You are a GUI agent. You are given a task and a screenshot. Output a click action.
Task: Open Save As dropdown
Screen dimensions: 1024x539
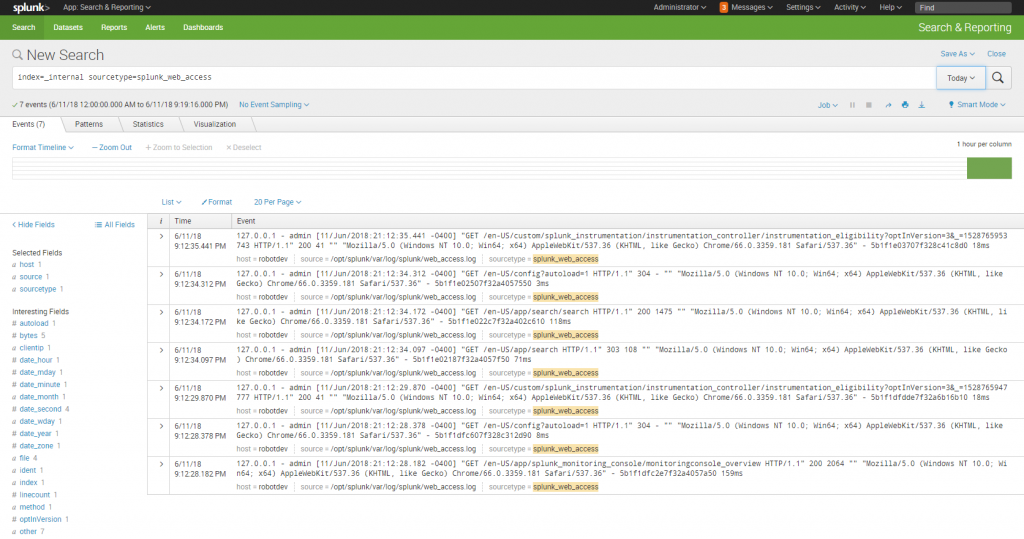coord(957,54)
